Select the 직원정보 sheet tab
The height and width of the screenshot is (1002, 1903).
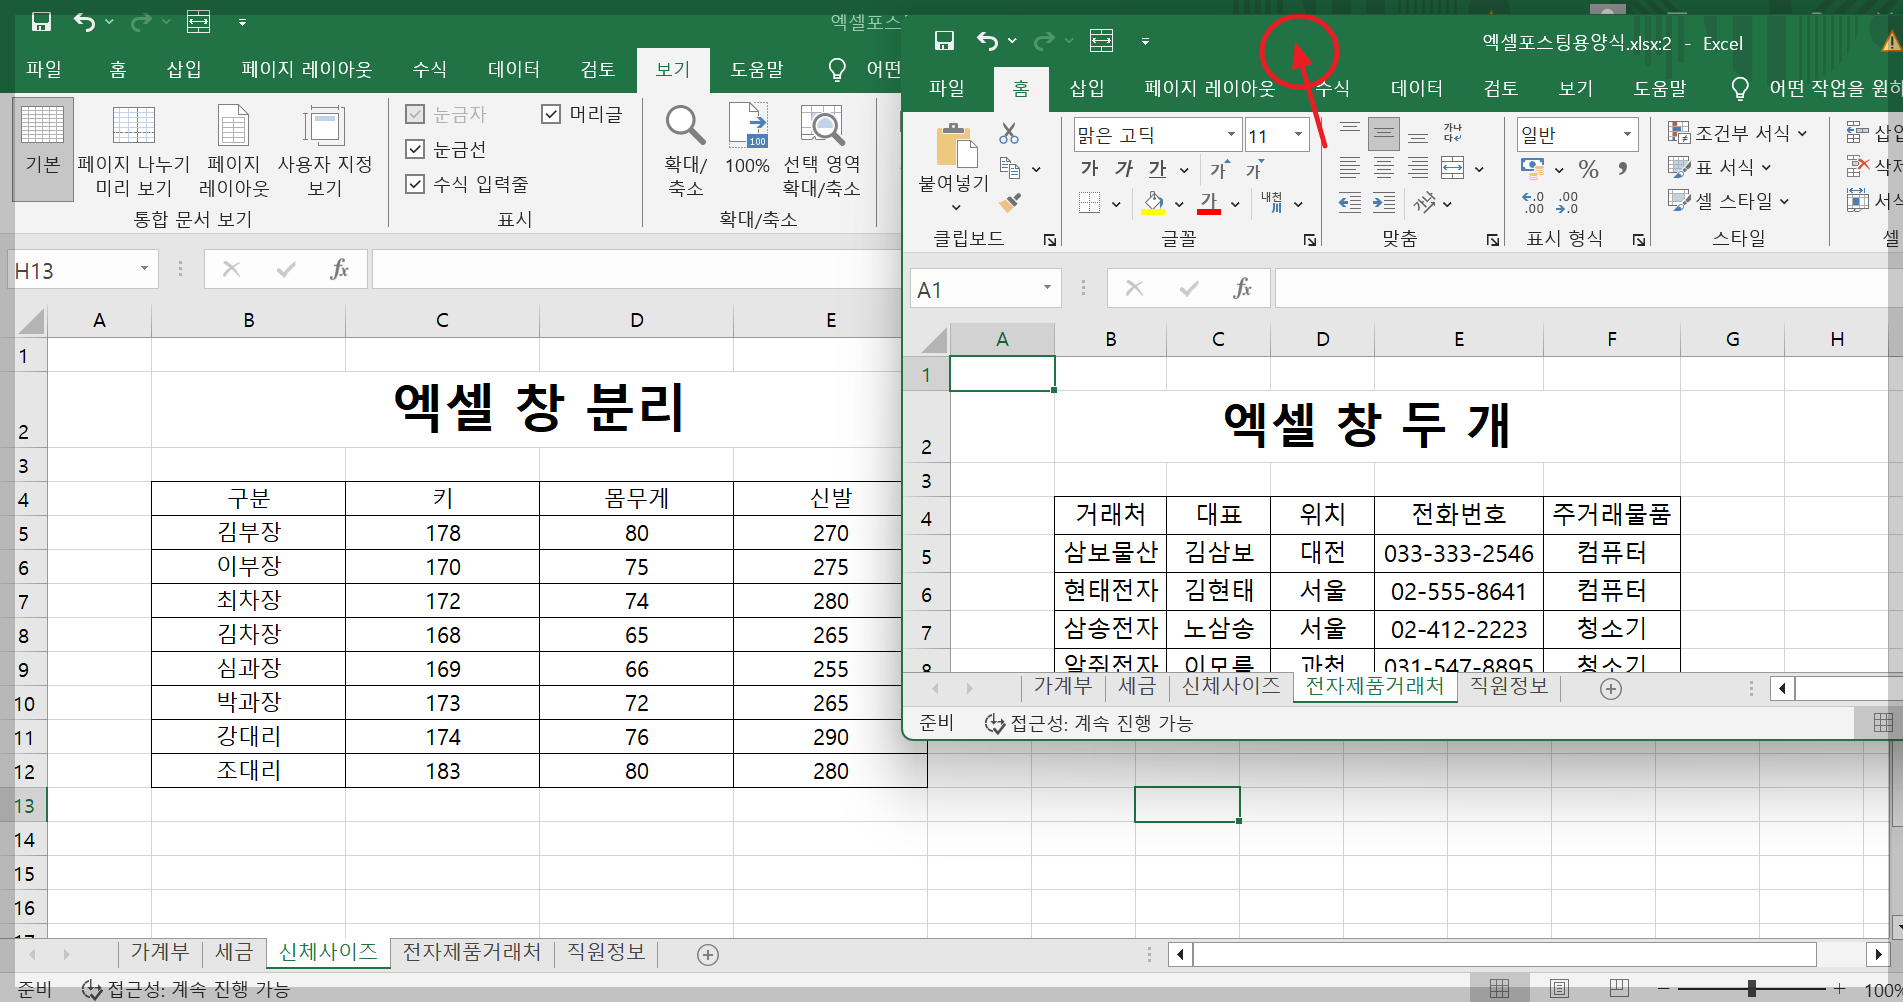pyautogui.click(x=1508, y=687)
